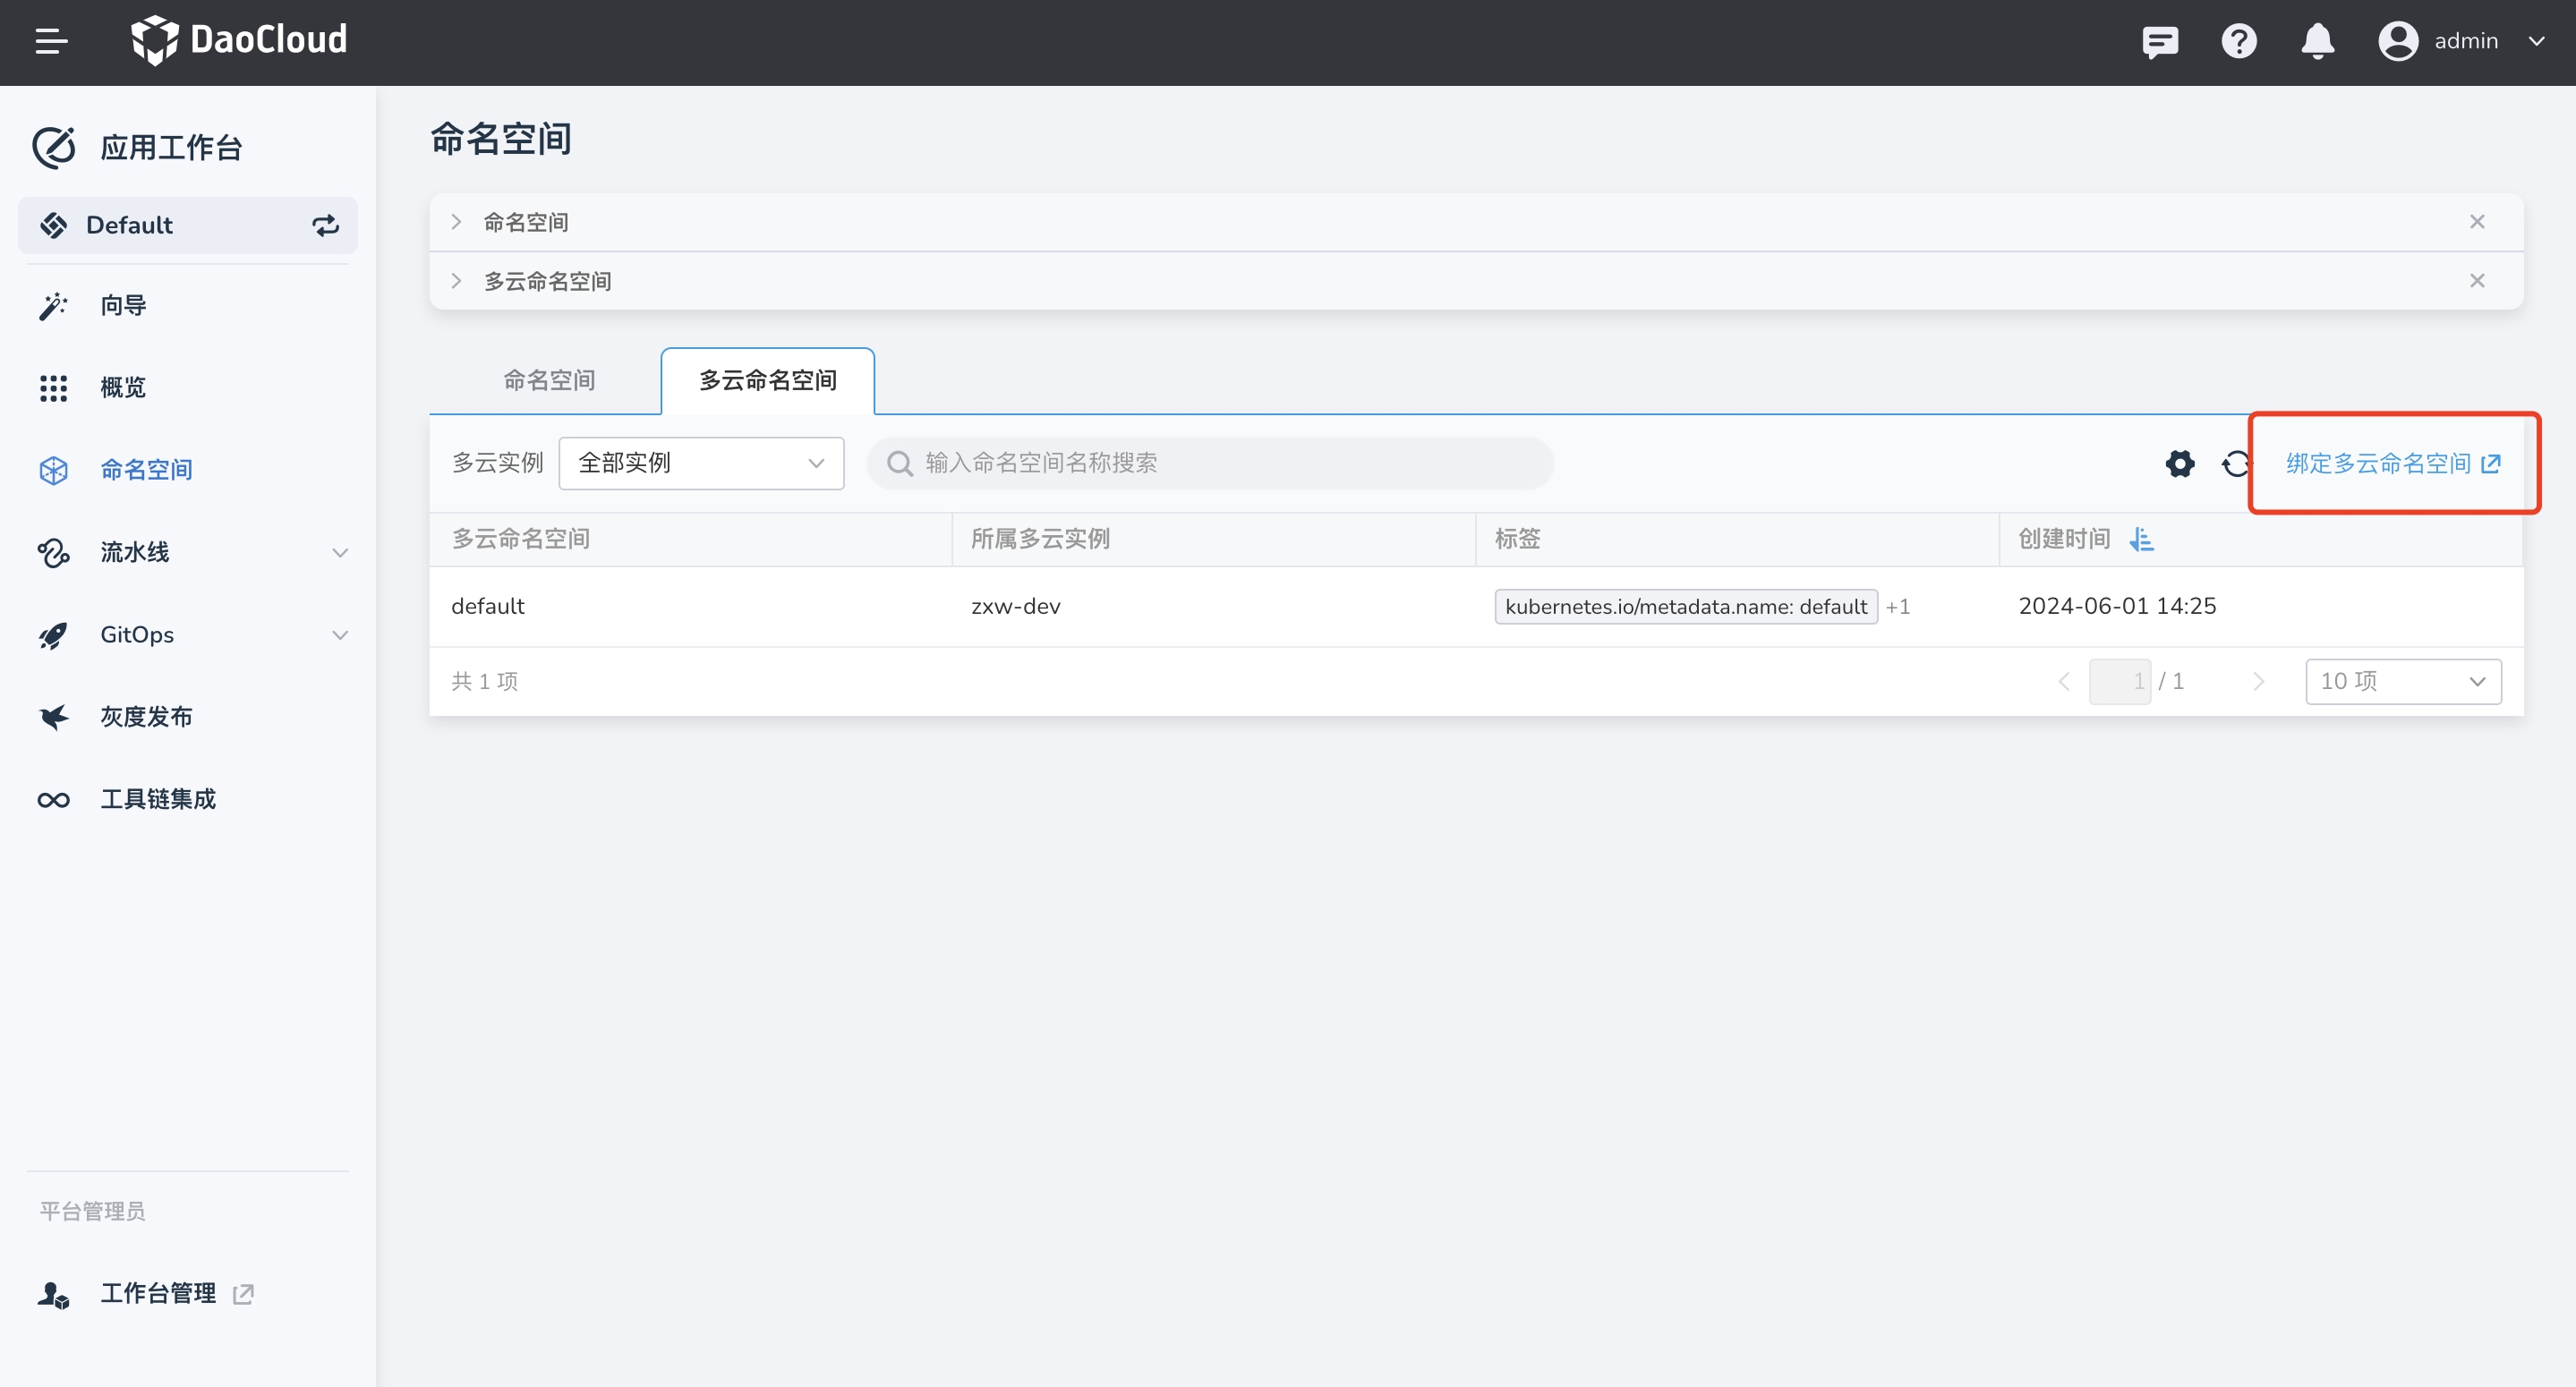Click the table settings gear icon
This screenshot has height=1387, width=2576.
pyautogui.click(x=2180, y=463)
